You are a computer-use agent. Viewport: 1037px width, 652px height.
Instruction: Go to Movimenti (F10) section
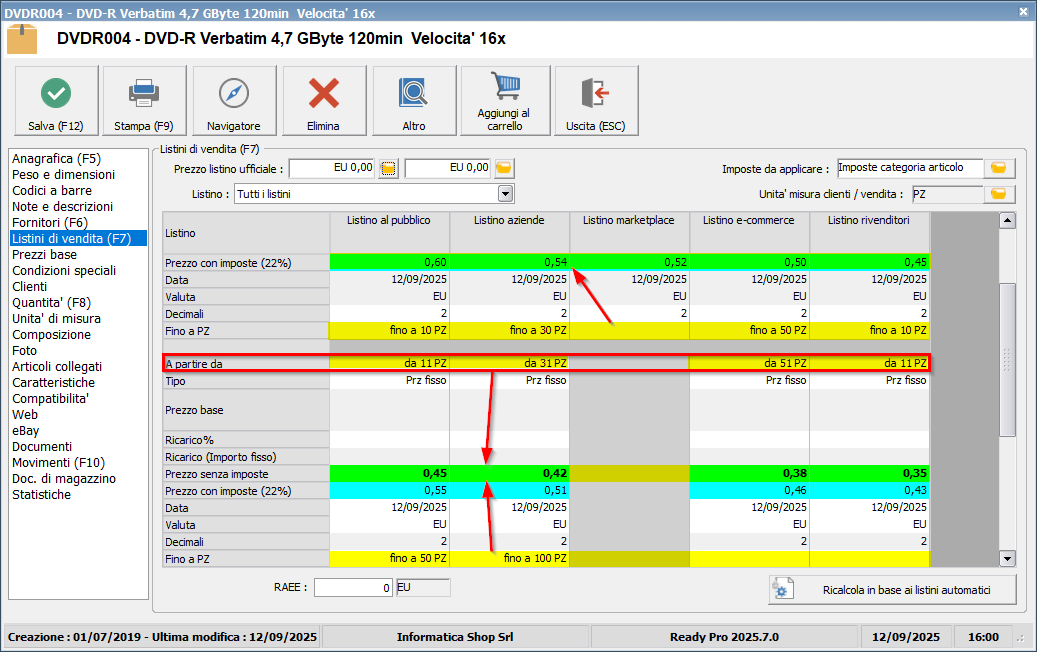click(x=56, y=462)
